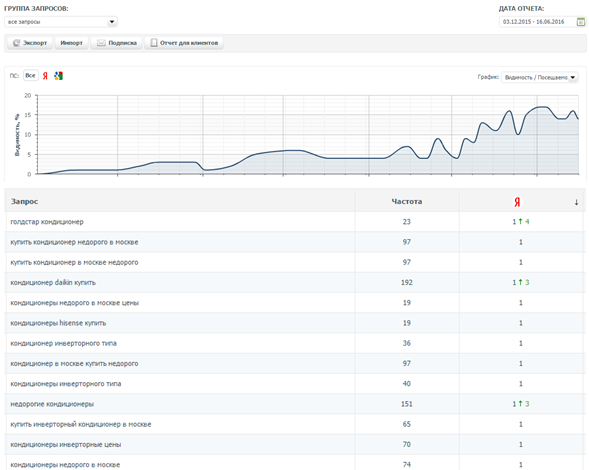Click the Импорт button
Viewport: 589px width, 470px height.
(x=71, y=43)
